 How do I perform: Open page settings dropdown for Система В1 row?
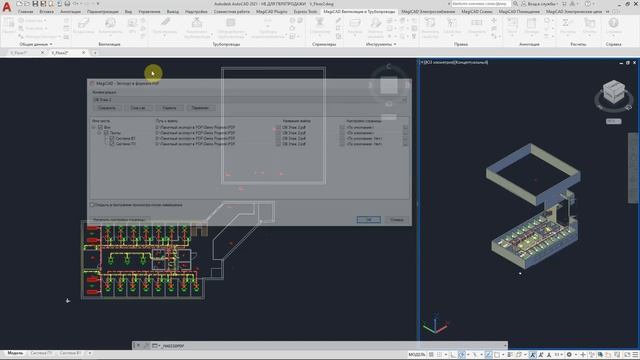(x=405, y=138)
